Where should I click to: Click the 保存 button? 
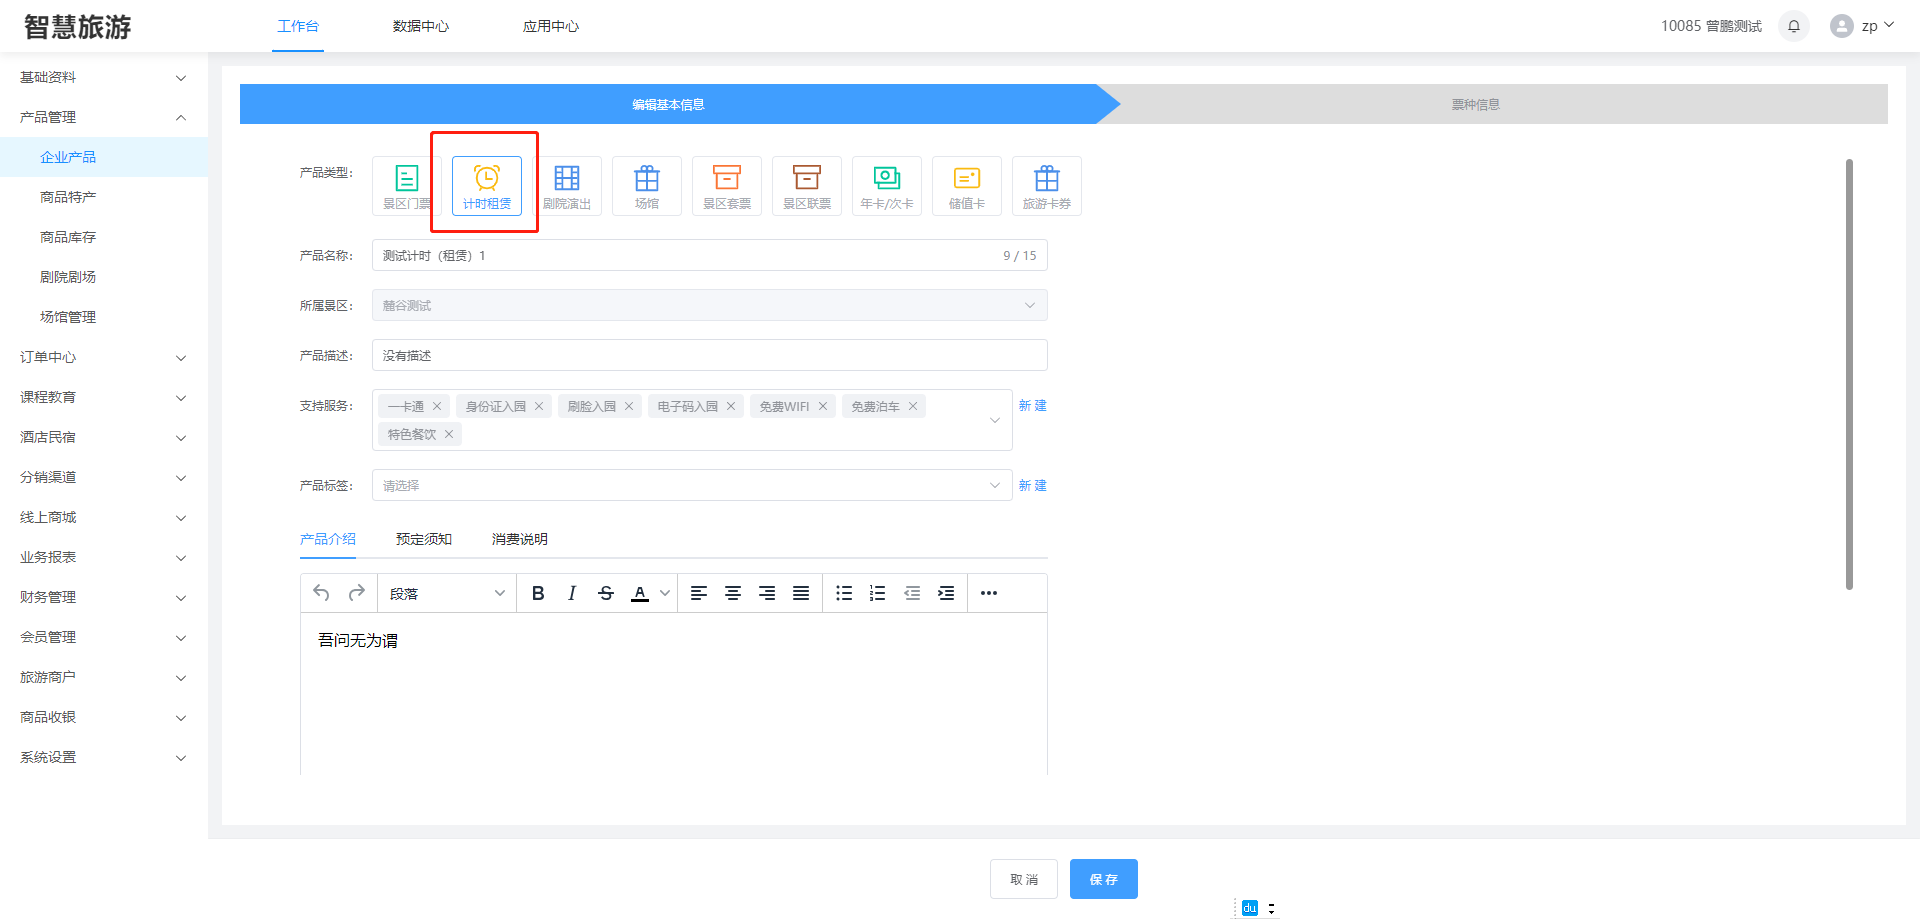point(1103,879)
